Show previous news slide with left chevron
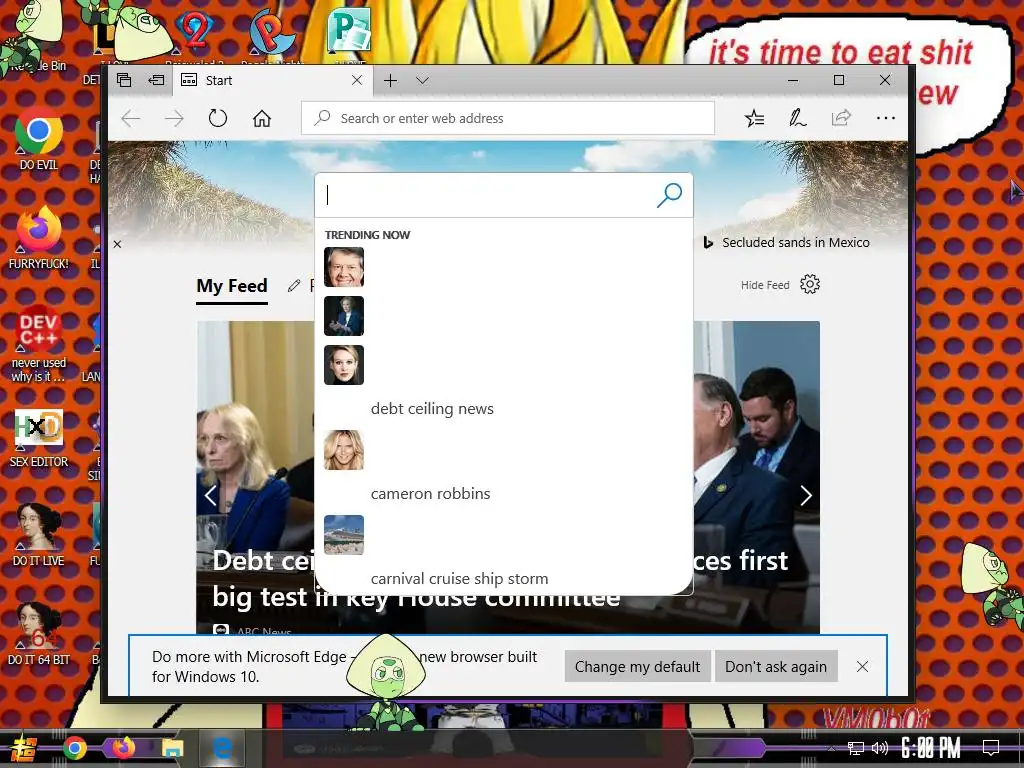 pyautogui.click(x=210, y=496)
